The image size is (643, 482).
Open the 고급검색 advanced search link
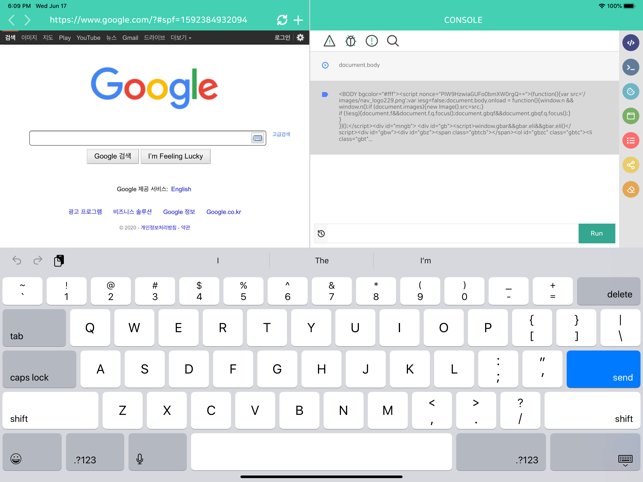pyautogui.click(x=281, y=134)
